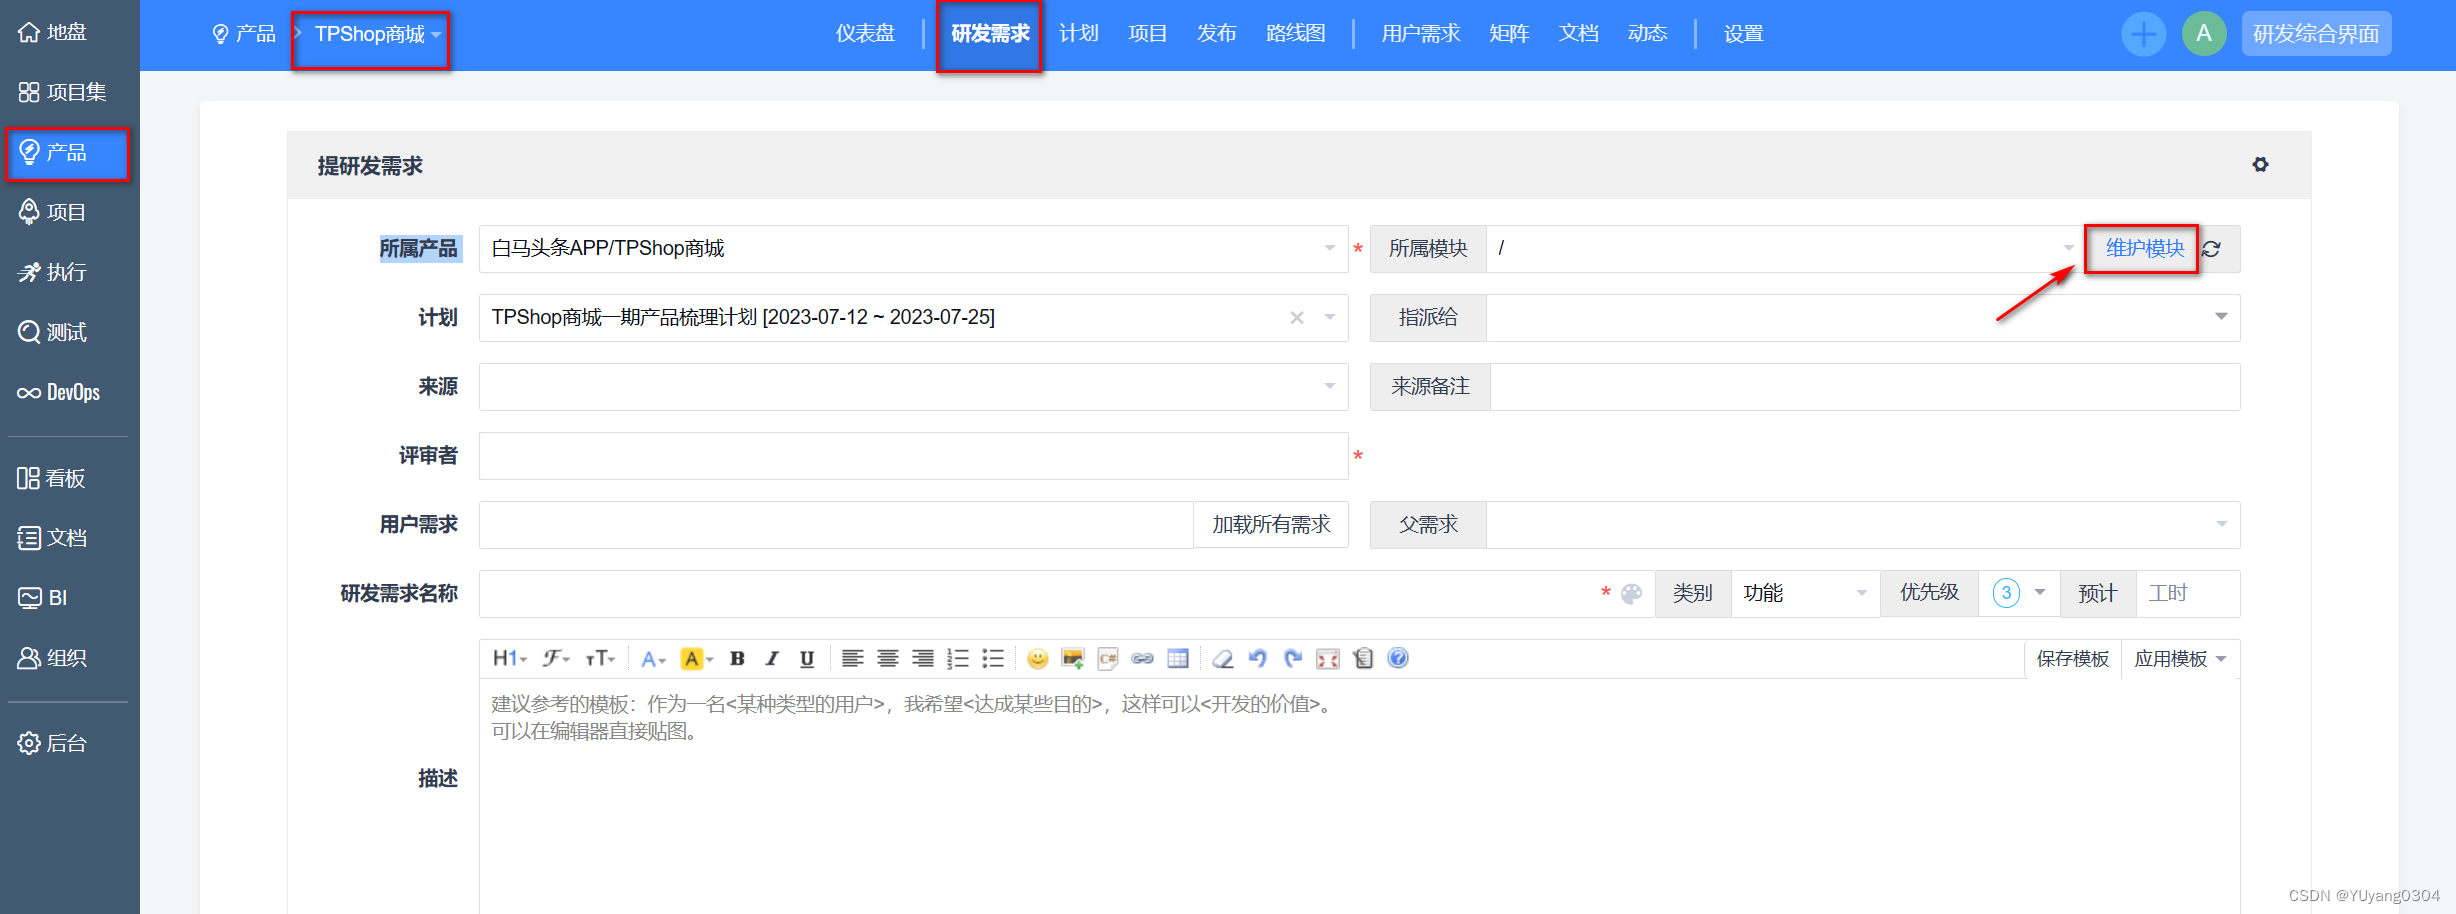Toggle bold formatting in editor
Viewport: 2456px width, 914px height.
tap(737, 658)
